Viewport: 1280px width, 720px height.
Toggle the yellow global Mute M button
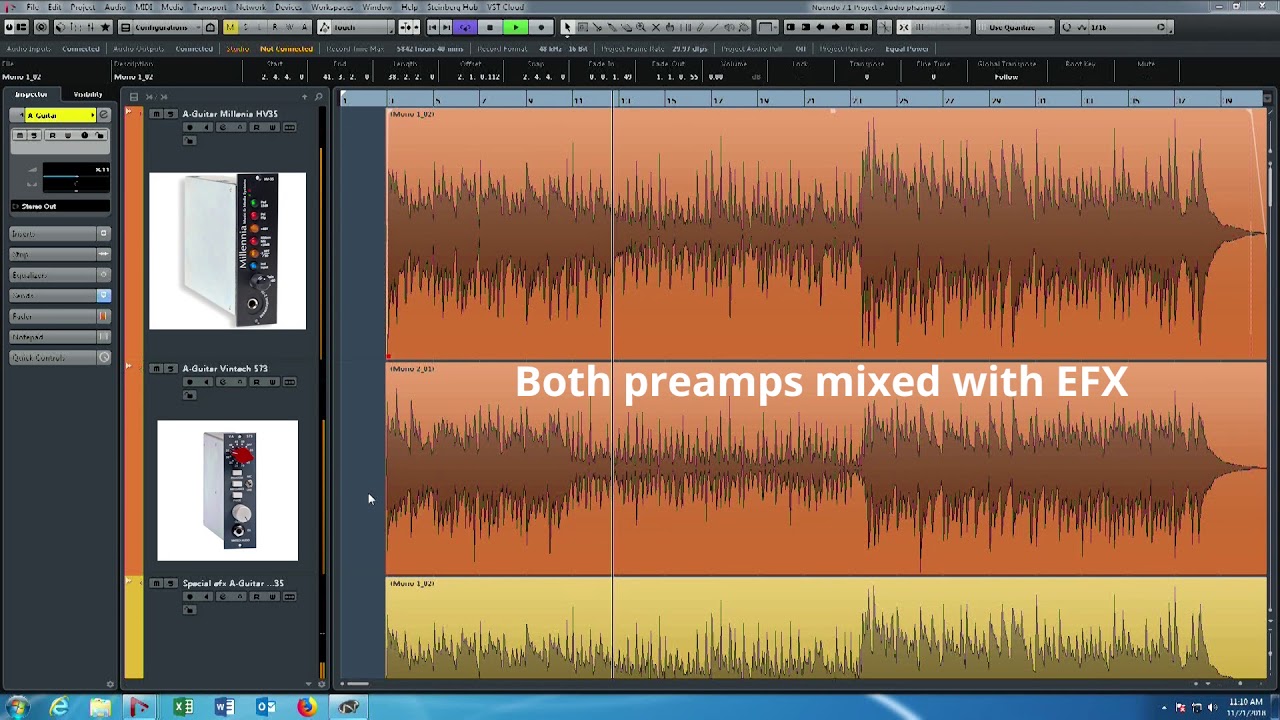(230, 27)
